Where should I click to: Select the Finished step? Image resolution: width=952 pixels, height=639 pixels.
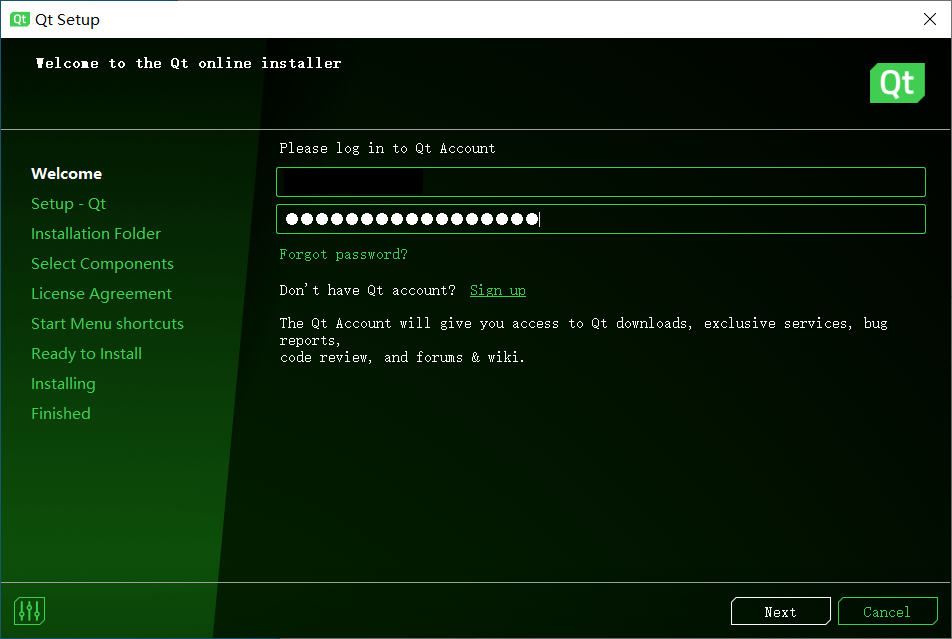[x=61, y=414]
